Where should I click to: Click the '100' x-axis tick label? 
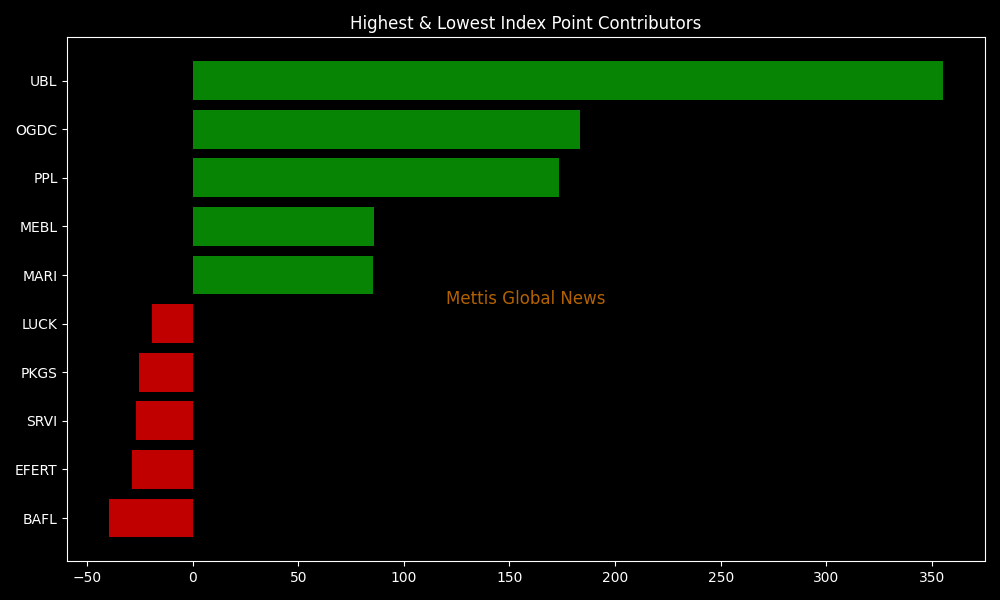[x=404, y=578]
